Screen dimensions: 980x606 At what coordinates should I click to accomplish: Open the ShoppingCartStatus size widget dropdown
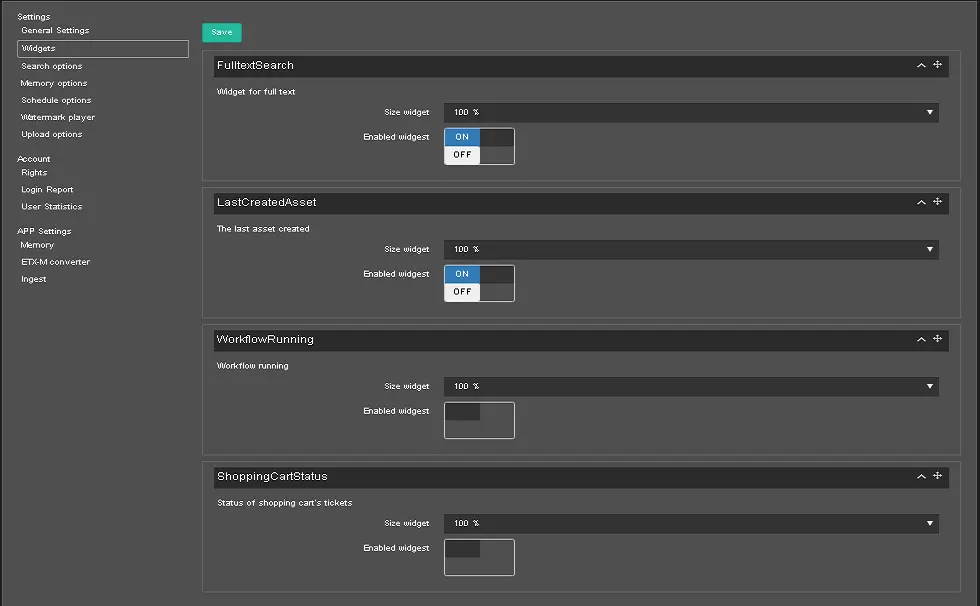(691, 523)
